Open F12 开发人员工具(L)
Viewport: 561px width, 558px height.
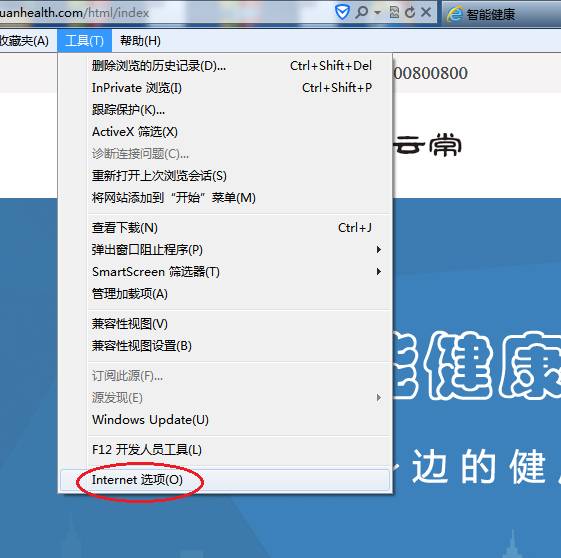(225, 450)
